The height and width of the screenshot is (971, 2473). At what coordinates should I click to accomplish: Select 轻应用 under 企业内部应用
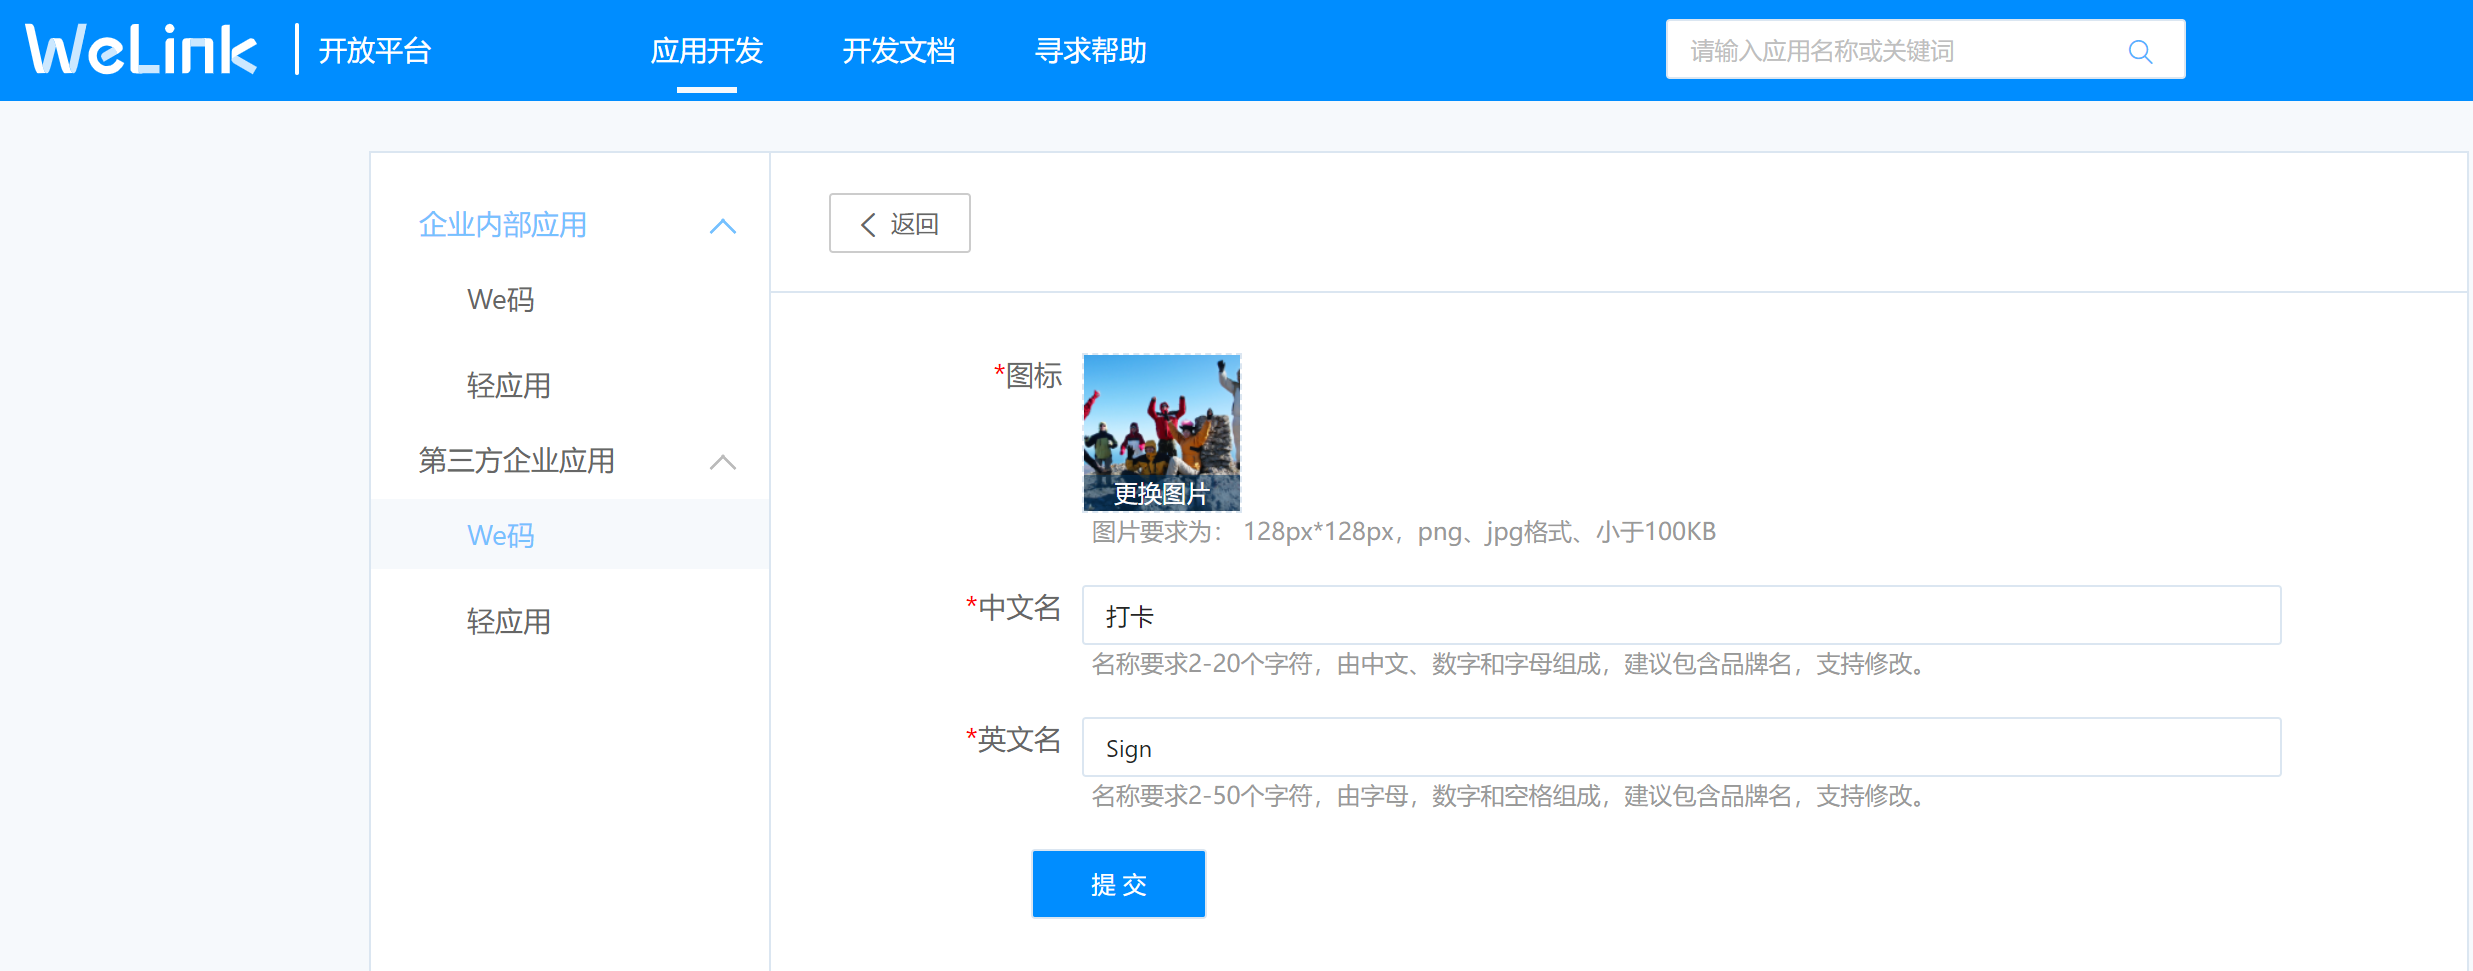coord(509,385)
